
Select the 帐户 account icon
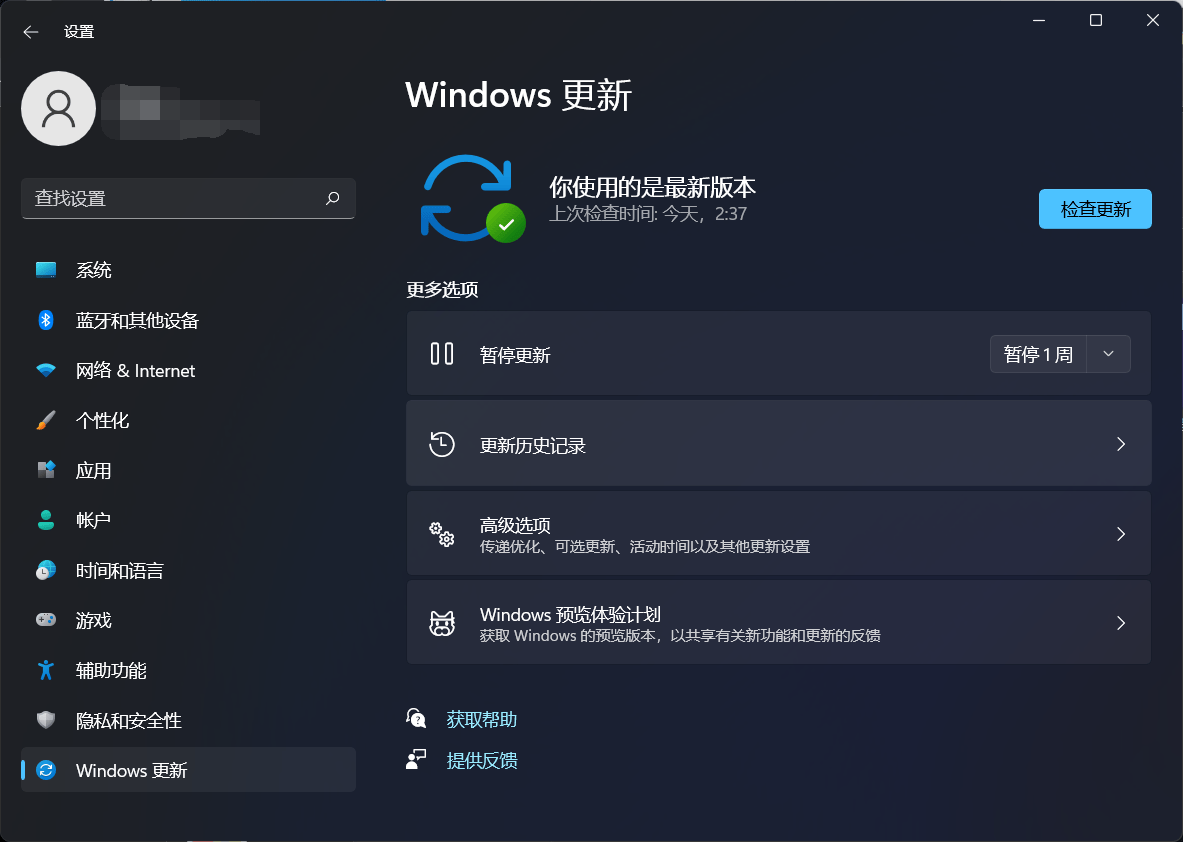coord(45,520)
